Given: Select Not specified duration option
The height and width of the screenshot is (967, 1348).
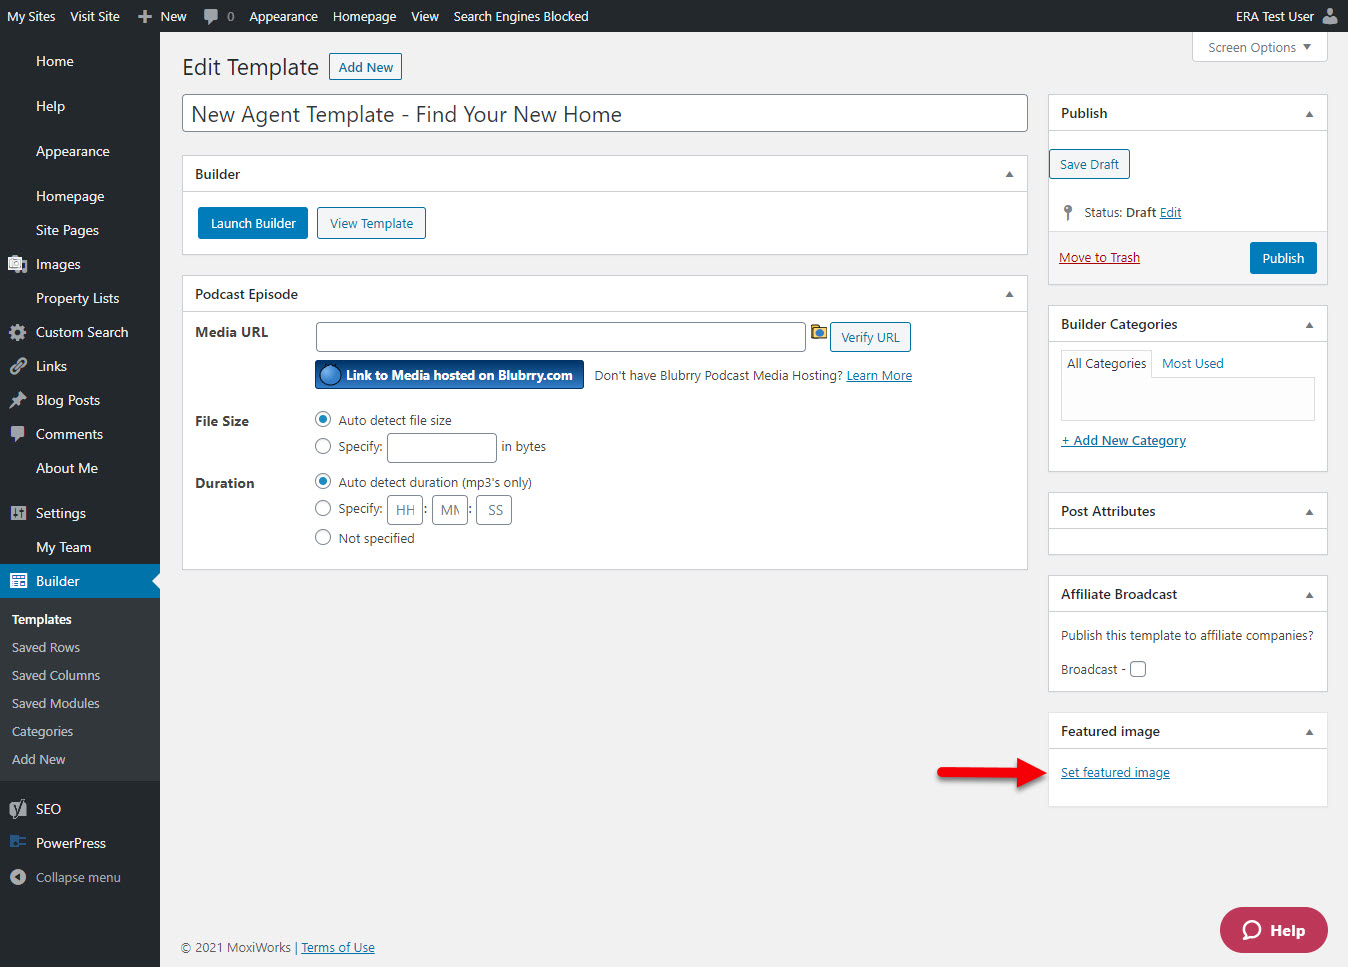Looking at the screenshot, I should click(x=323, y=538).
